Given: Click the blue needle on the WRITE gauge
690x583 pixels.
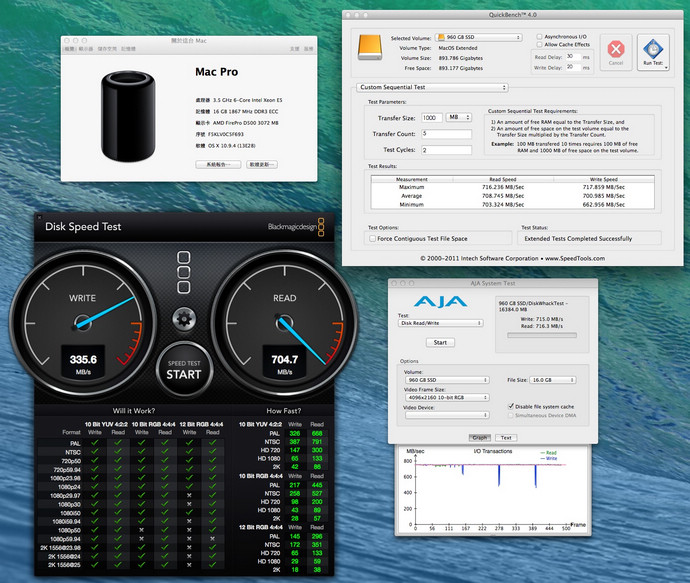Looking at the screenshot, I should 106,312.
